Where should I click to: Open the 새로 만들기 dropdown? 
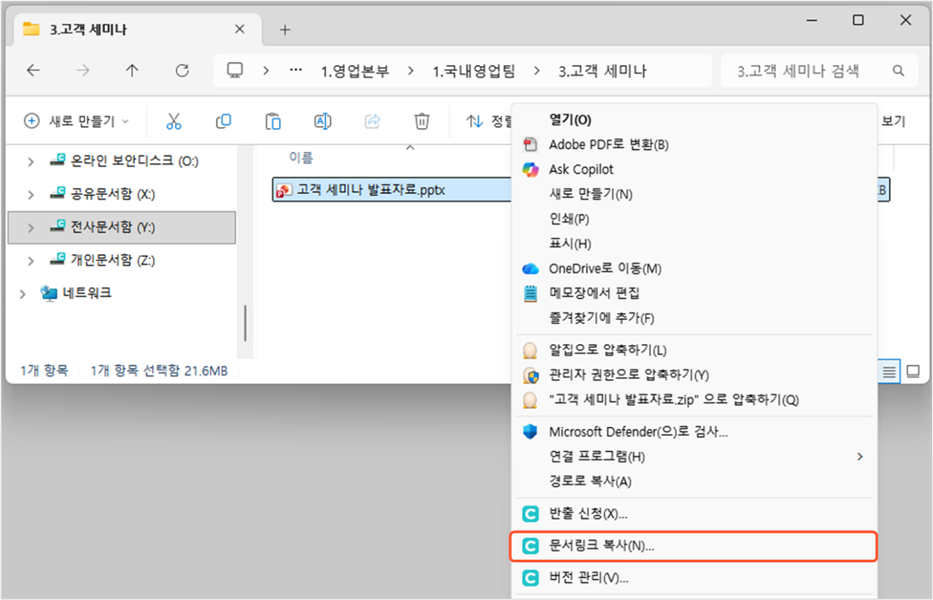(76, 121)
